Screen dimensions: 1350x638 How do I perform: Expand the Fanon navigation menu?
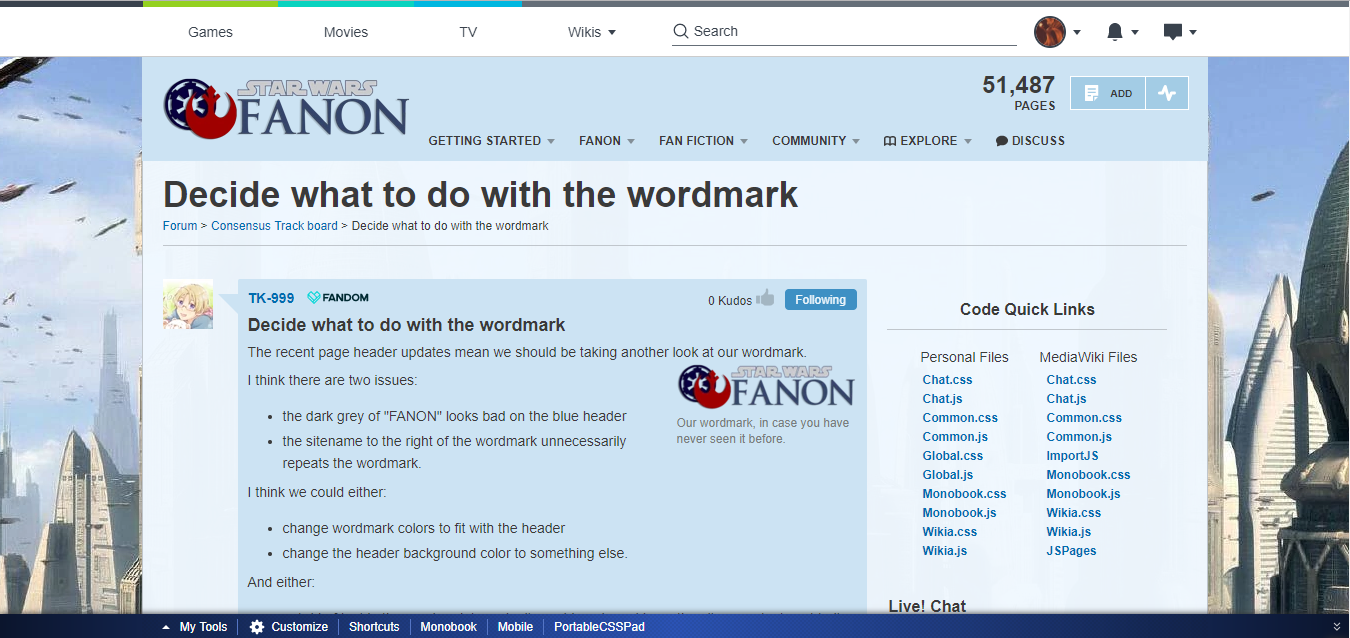point(607,141)
